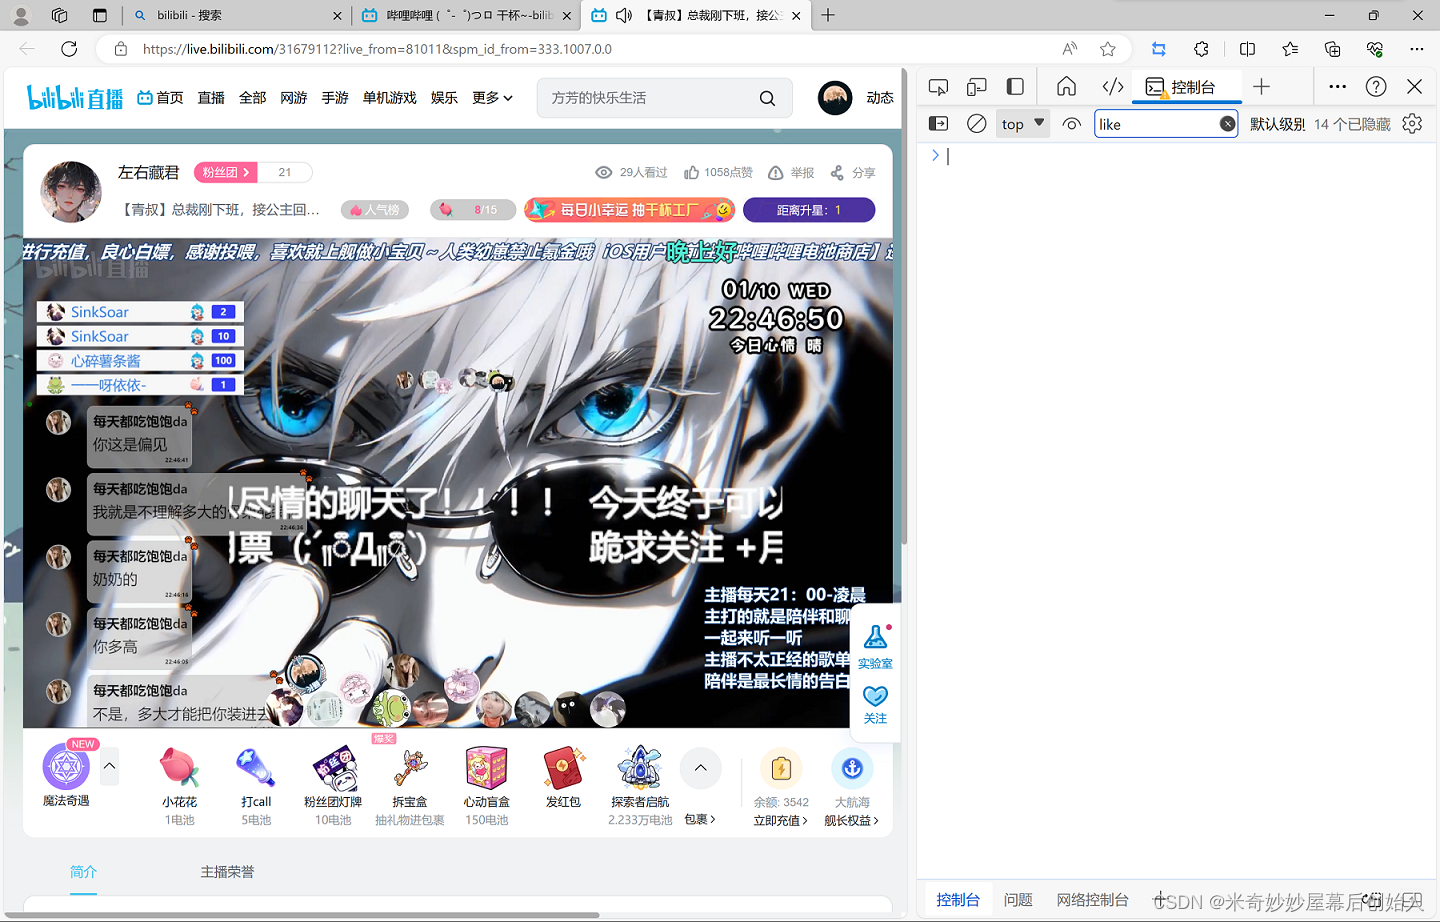Click the inspect element picker in DevTools
Viewport: 1440px width, 922px height.
click(x=938, y=87)
